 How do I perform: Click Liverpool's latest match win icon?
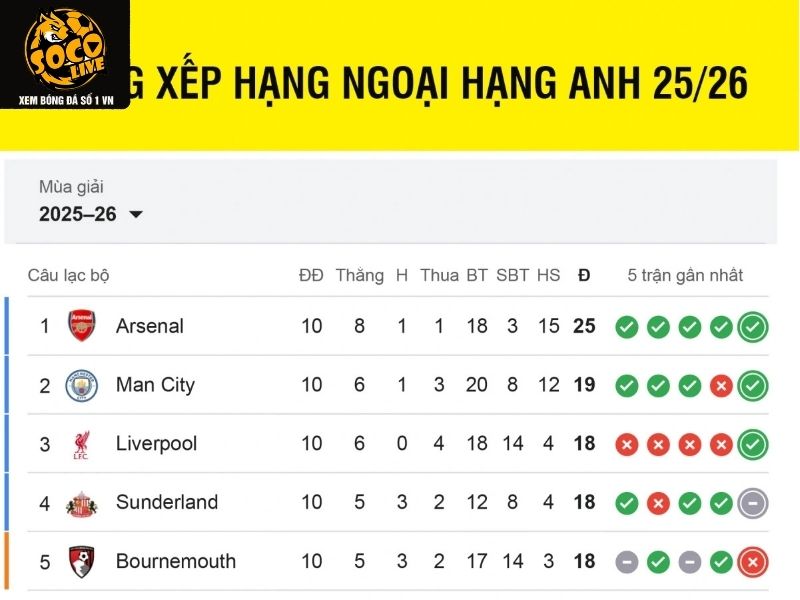pyautogui.click(x=753, y=445)
